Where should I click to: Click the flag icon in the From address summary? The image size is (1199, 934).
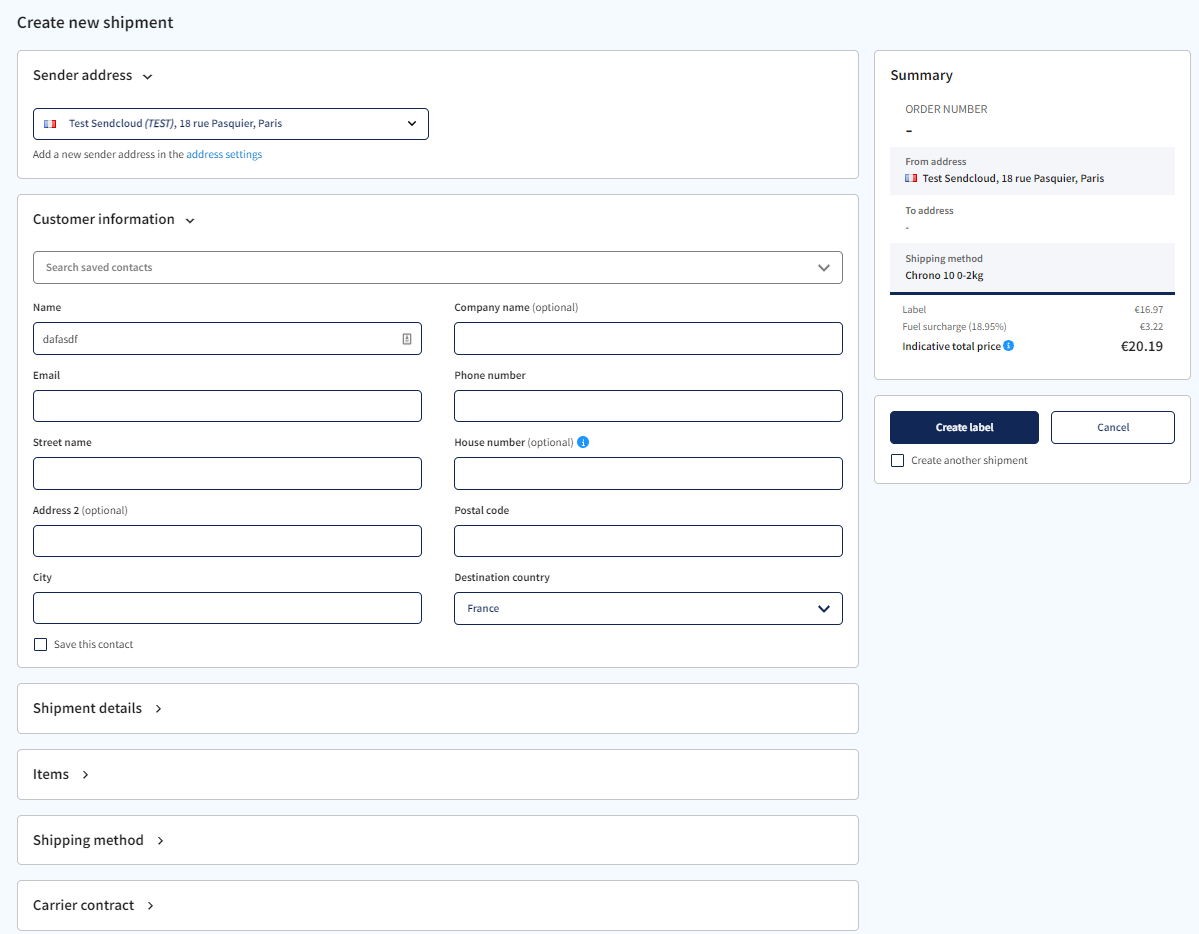[x=910, y=177]
